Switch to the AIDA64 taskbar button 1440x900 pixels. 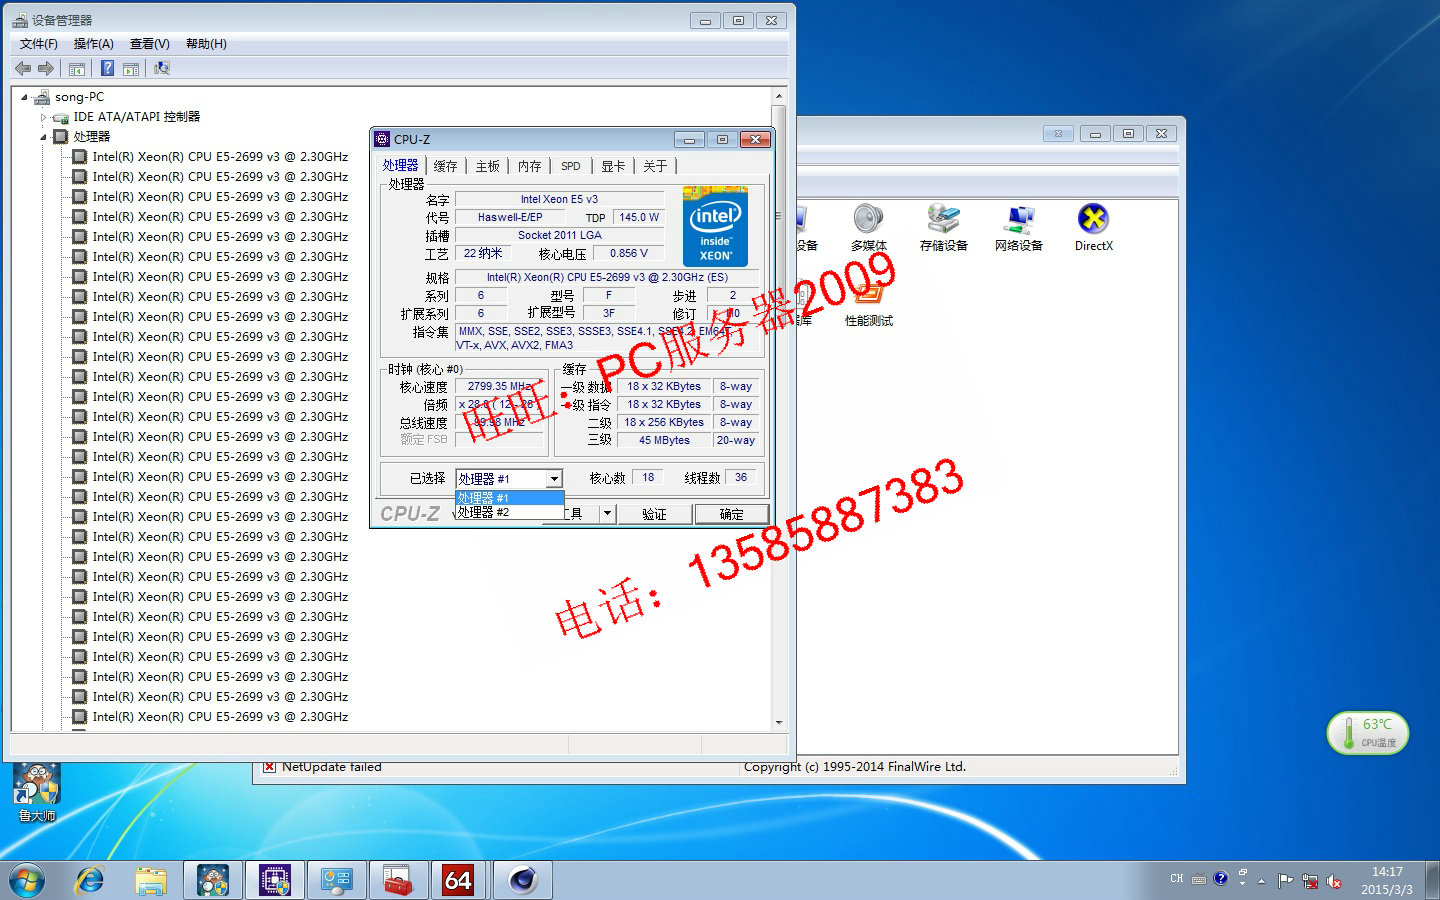pyautogui.click(x=459, y=881)
